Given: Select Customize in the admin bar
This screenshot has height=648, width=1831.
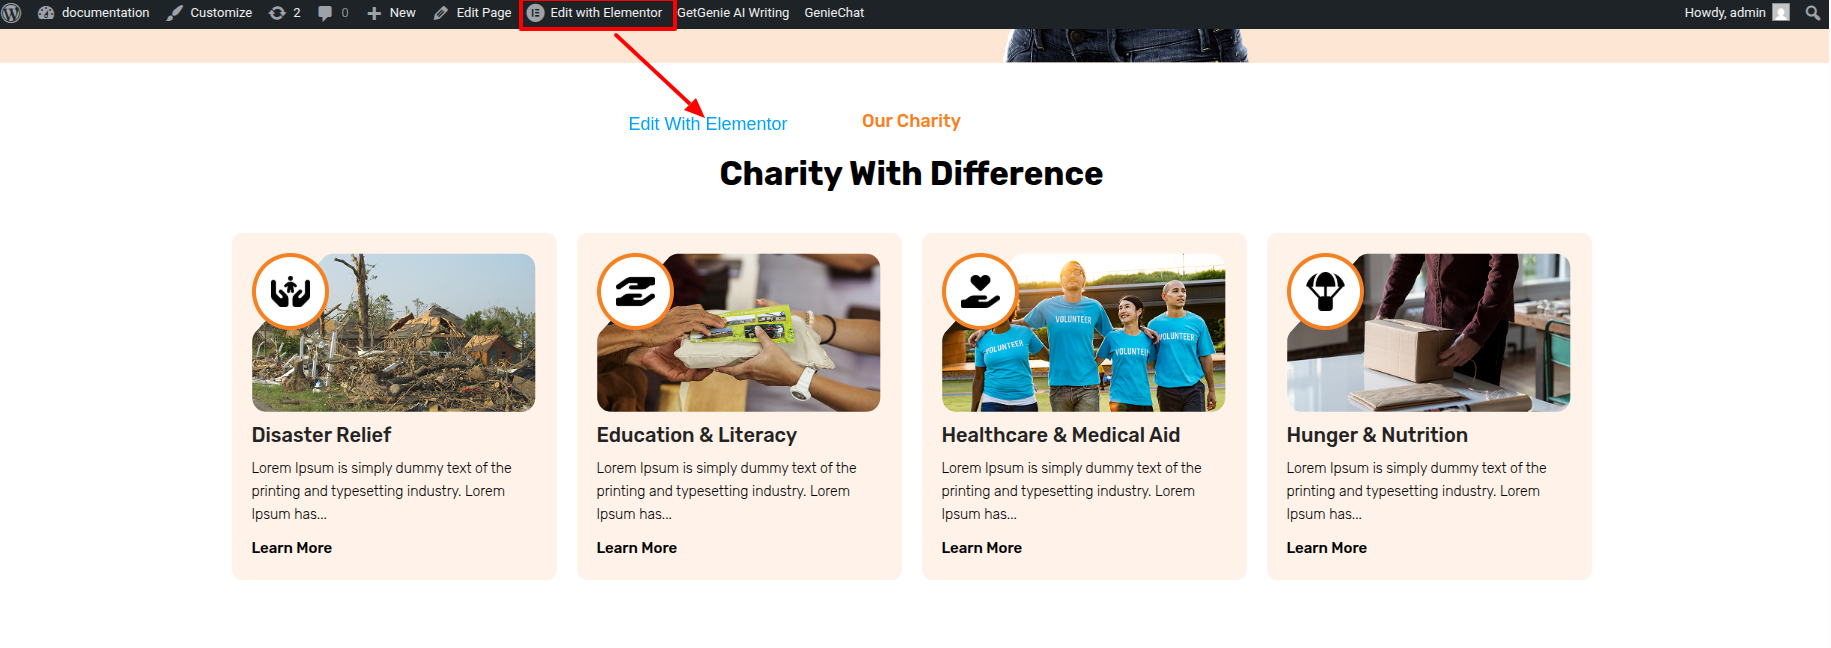Looking at the screenshot, I should [209, 13].
